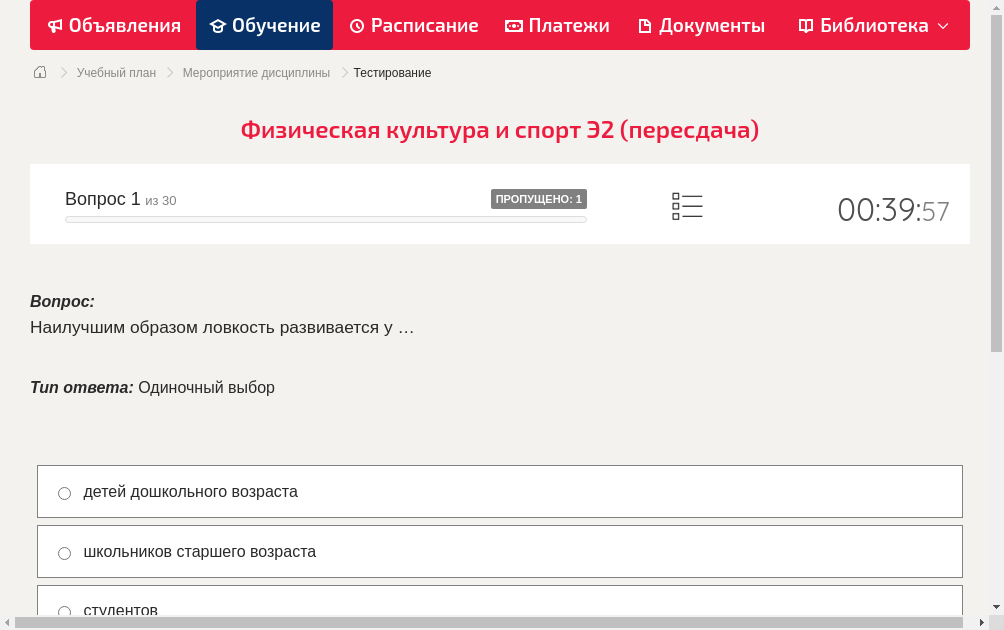Follow the Учебный план breadcrumb link
This screenshot has width=1004, height=630.
pyautogui.click(x=115, y=72)
